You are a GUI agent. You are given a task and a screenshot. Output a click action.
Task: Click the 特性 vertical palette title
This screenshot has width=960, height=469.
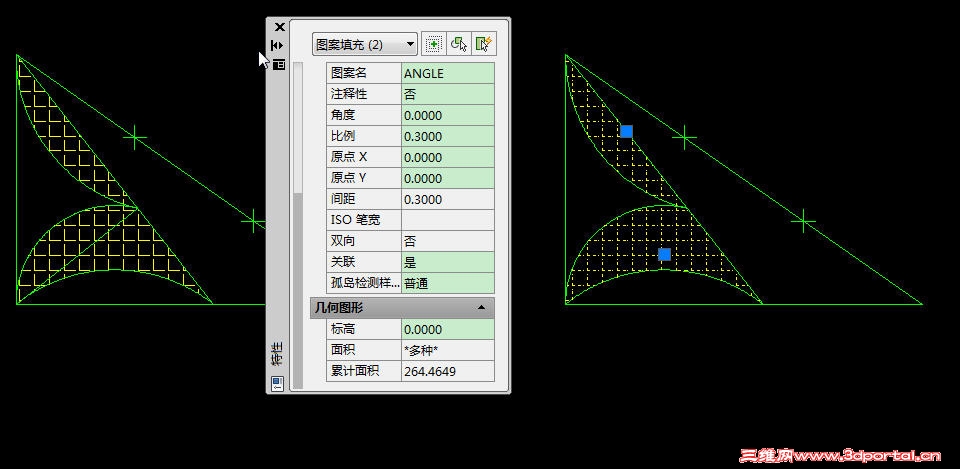coord(277,354)
